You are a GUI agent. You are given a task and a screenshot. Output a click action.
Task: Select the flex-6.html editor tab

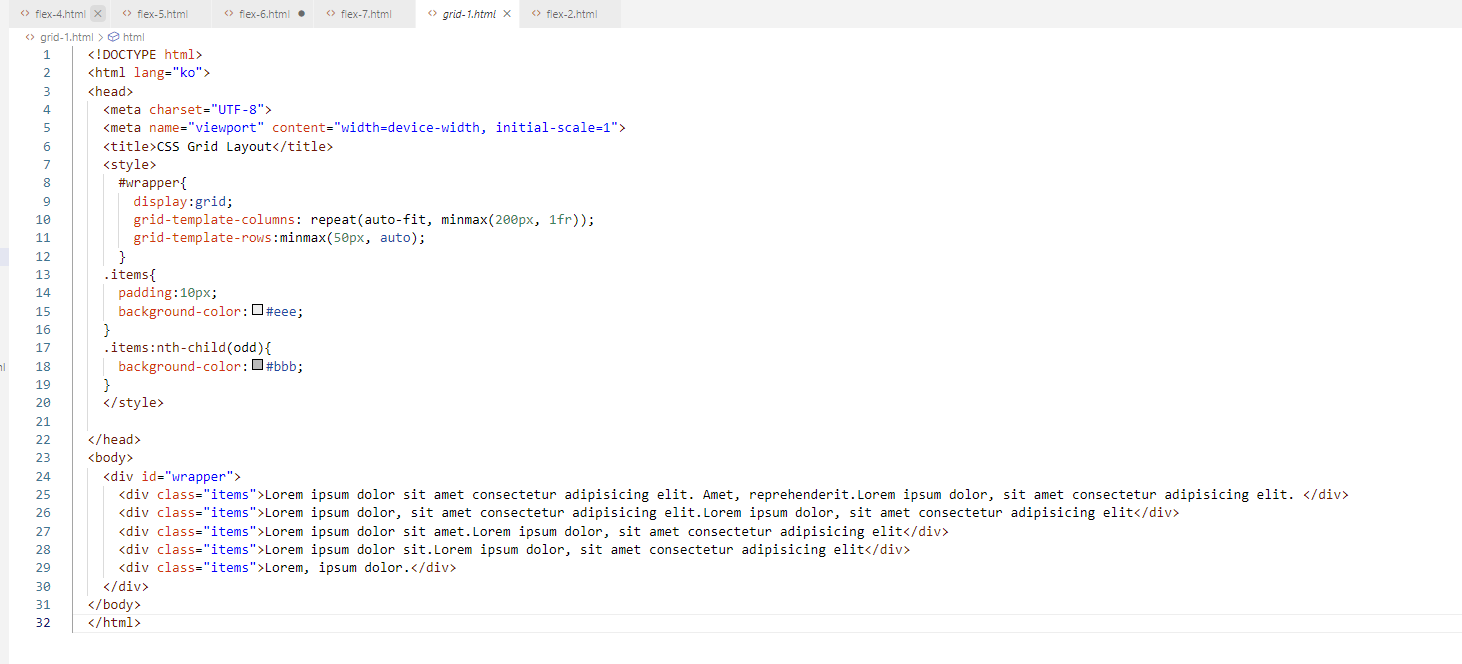click(x=264, y=14)
